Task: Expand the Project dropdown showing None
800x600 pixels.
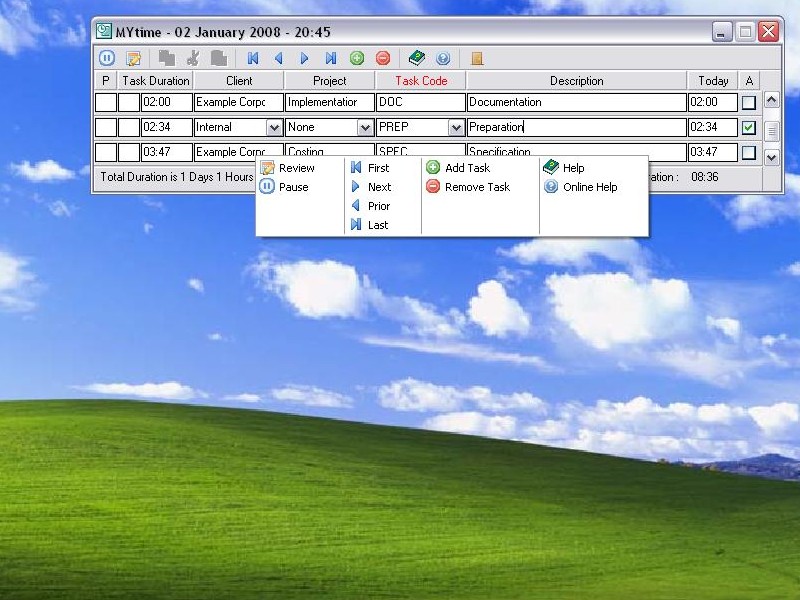Action: click(365, 128)
